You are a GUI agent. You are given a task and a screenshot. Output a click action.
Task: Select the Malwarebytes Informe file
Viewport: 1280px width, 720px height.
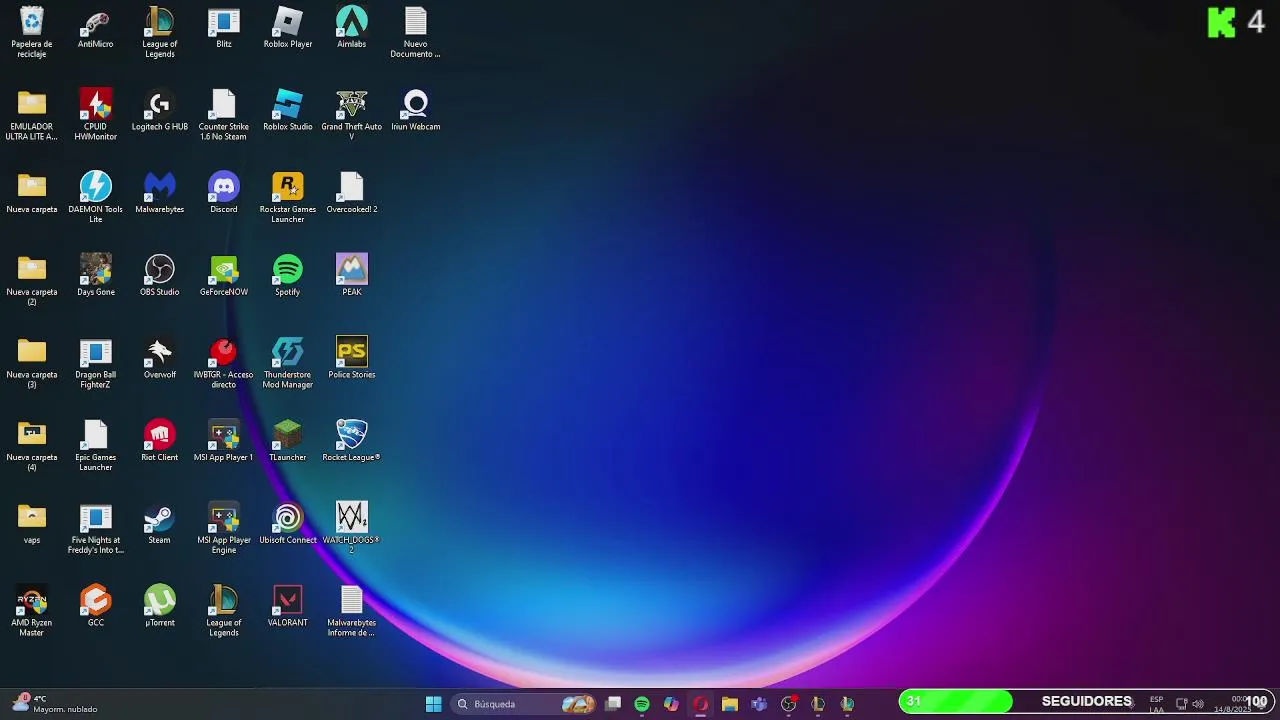(x=352, y=611)
